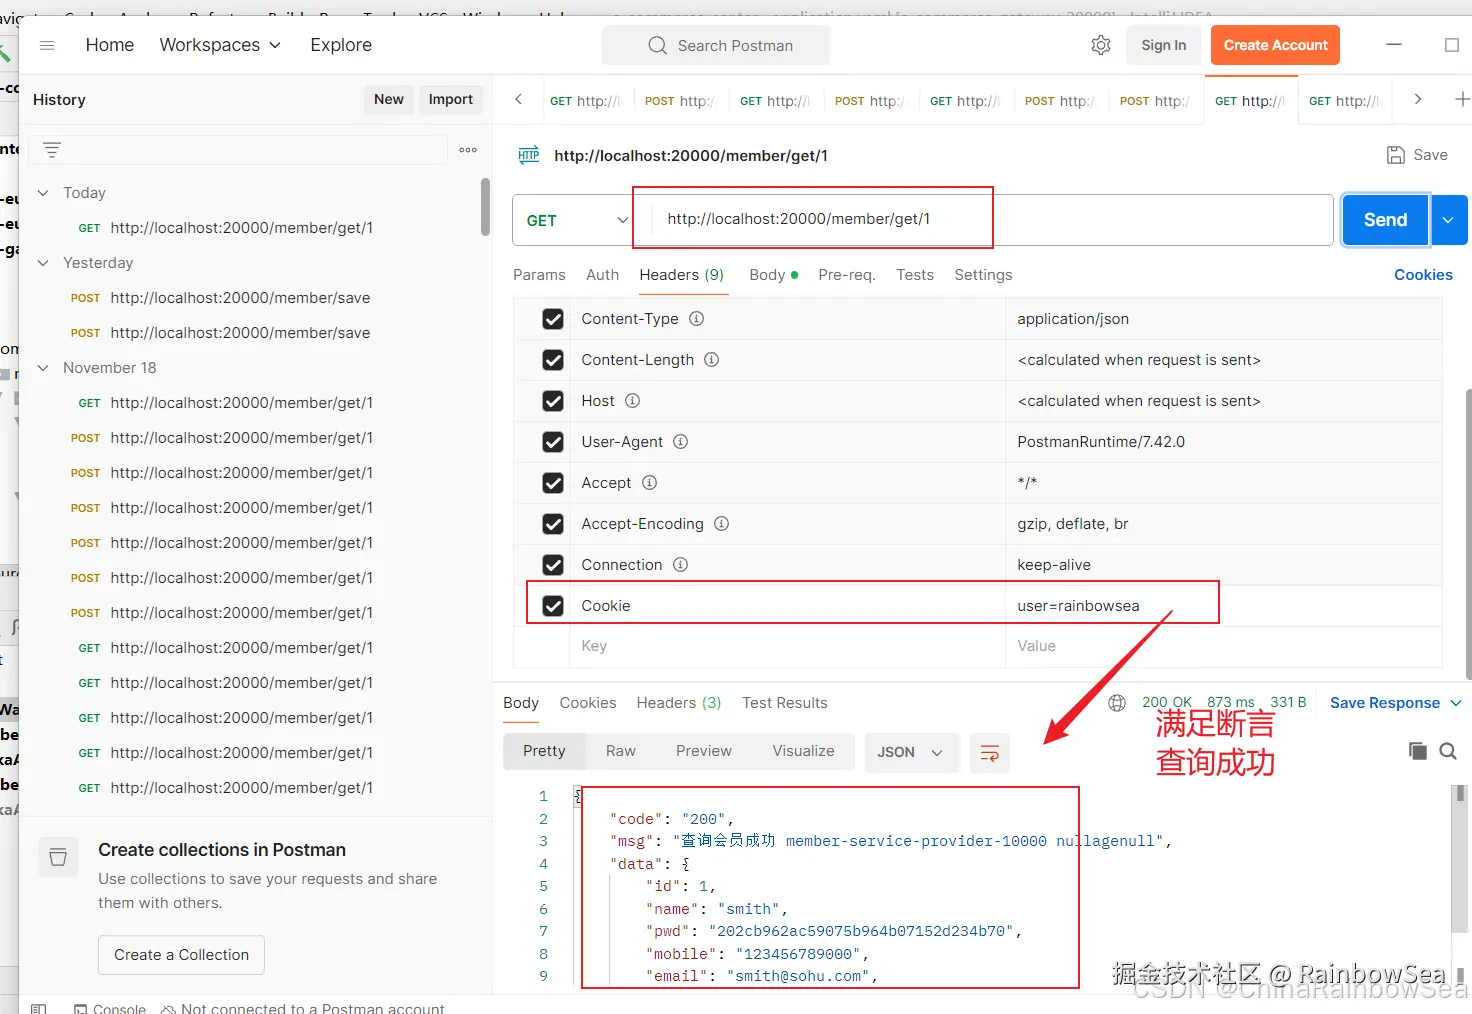Open the request Settings tab
This screenshot has width=1472, height=1014.
pyautogui.click(x=983, y=275)
